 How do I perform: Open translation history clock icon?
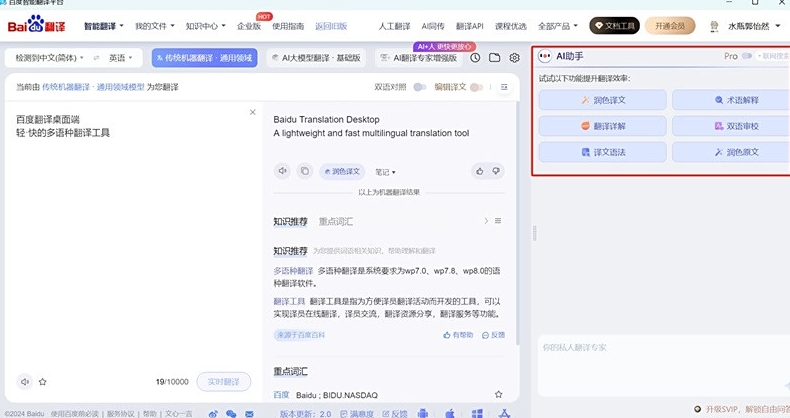(475, 58)
